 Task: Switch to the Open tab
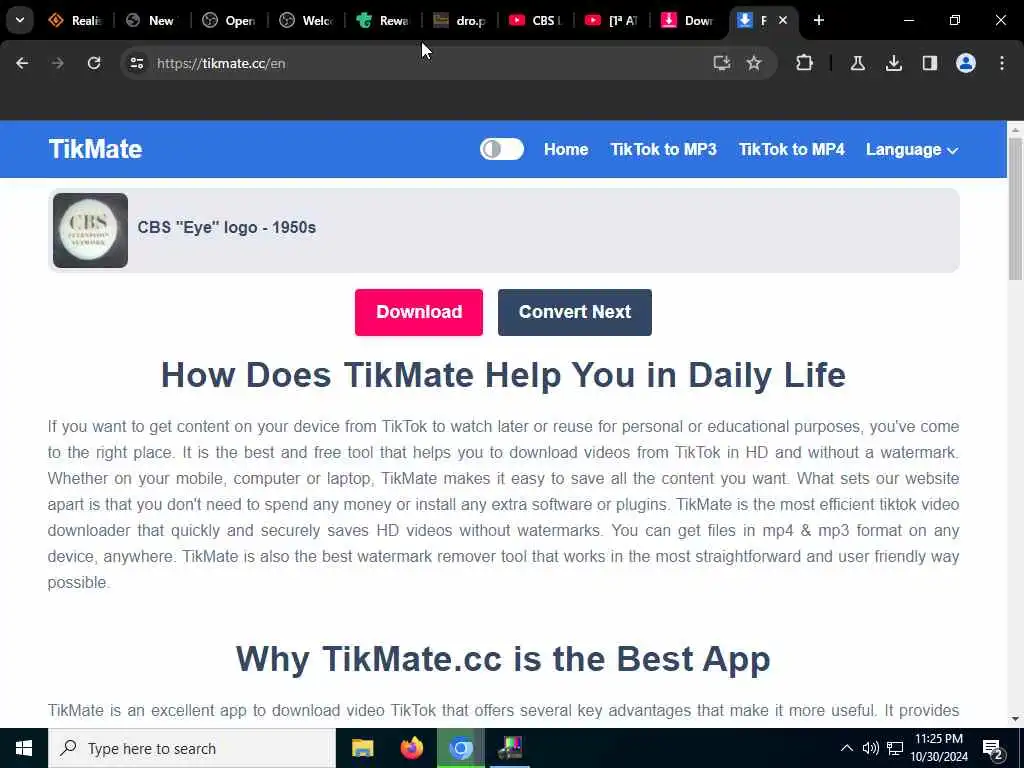229,20
